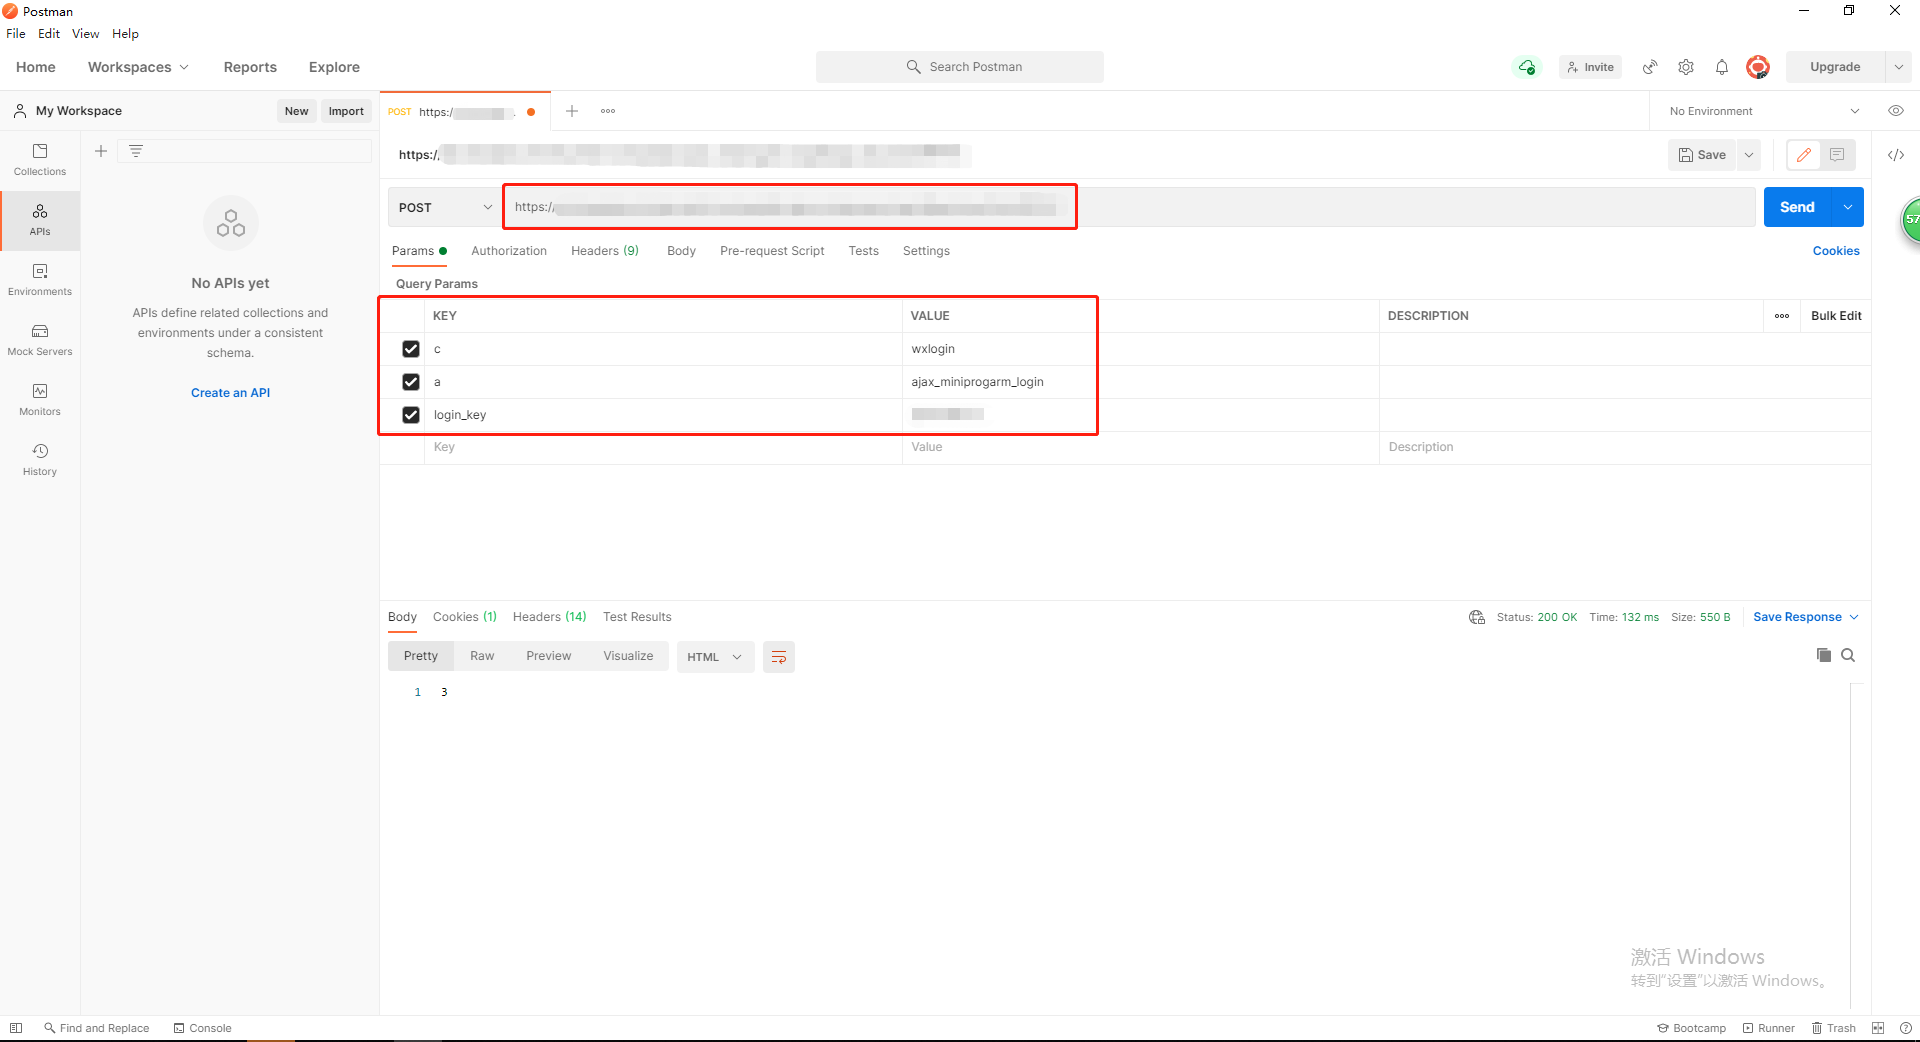Expand the Workspaces dropdown
This screenshot has width=1920, height=1042.
[138, 67]
